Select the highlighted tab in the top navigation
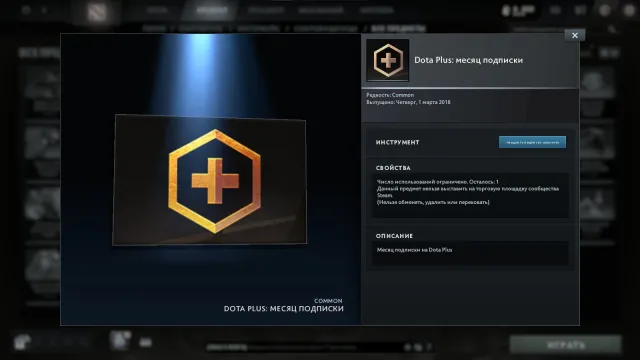Image resolution: width=640 pixels, height=360 pixels. click(x=211, y=10)
